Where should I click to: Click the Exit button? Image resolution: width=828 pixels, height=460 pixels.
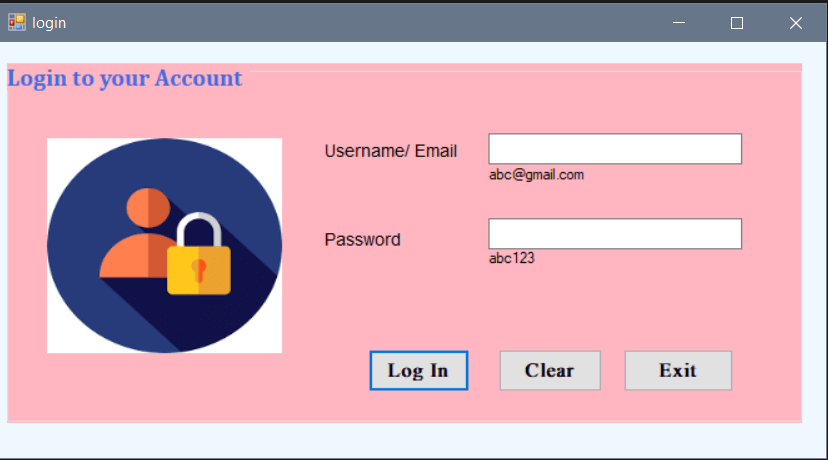click(679, 371)
